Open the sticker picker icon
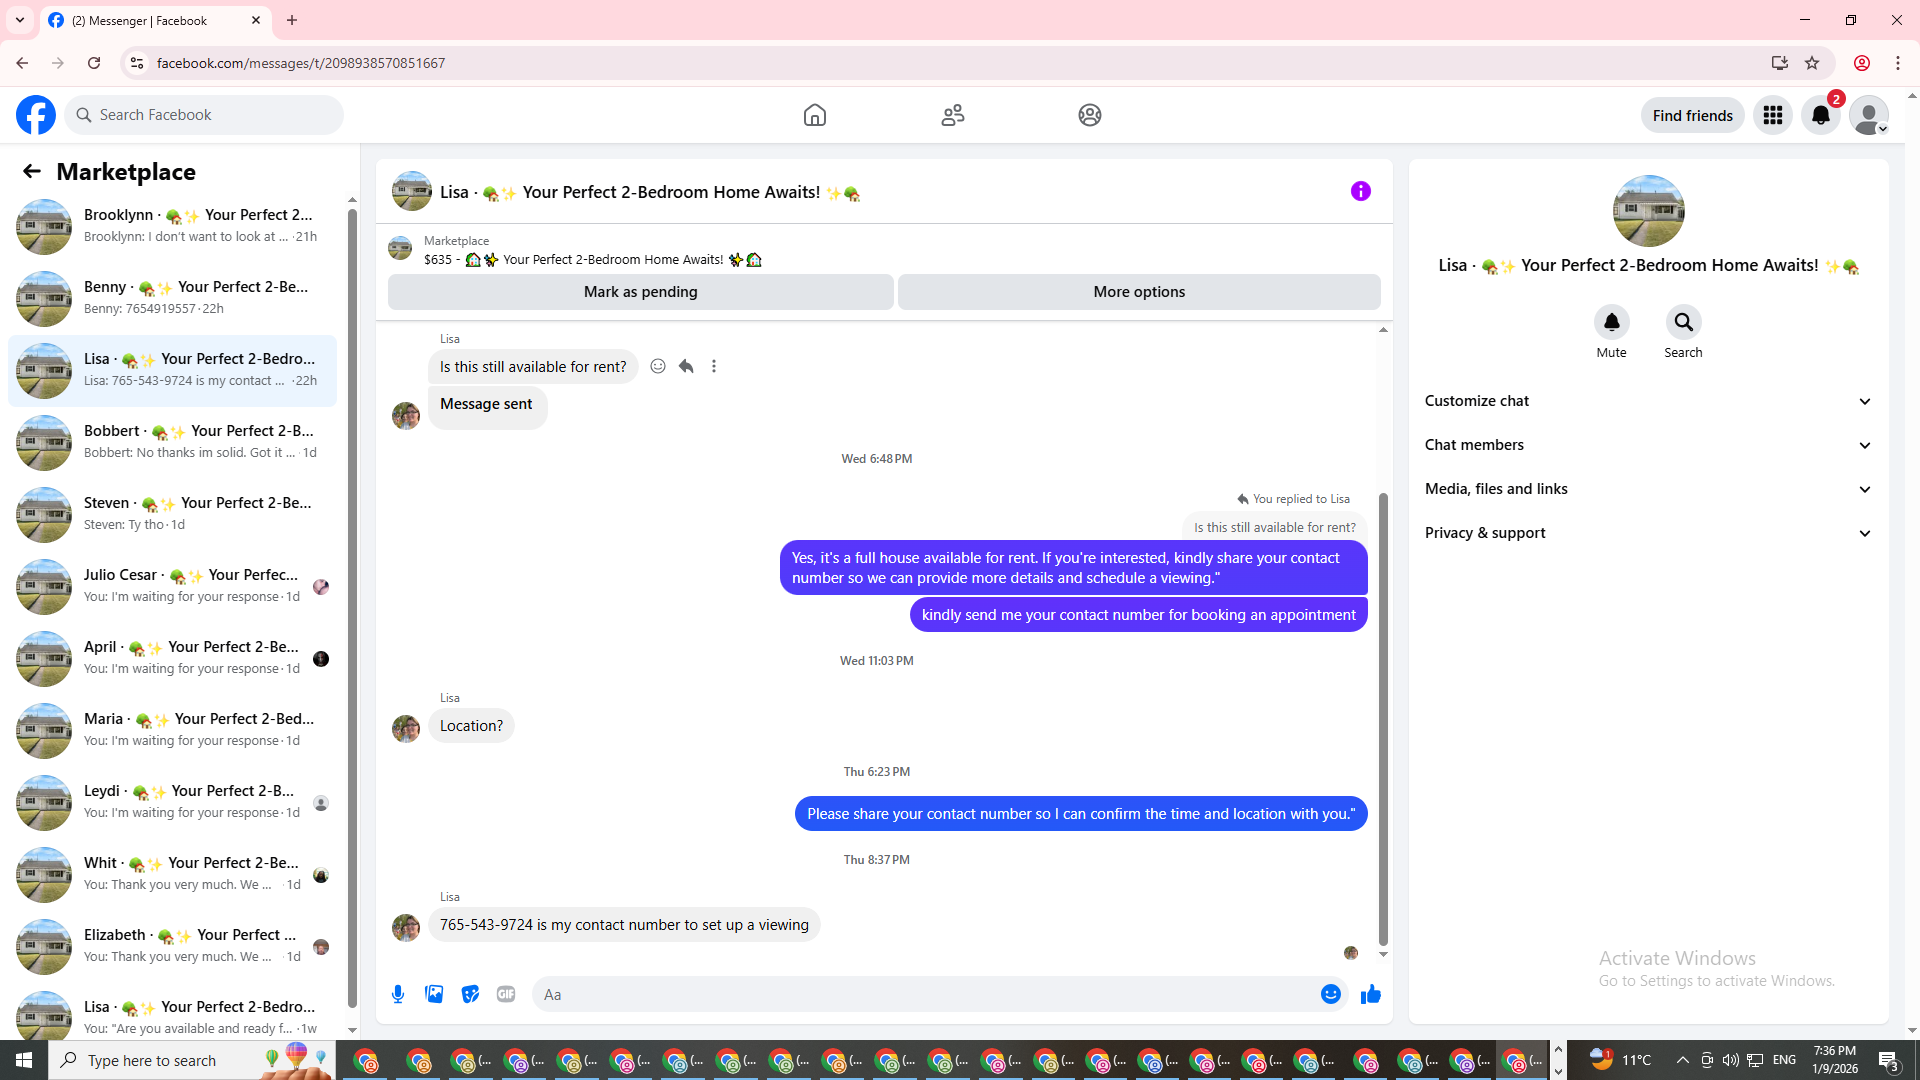1920x1080 pixels. (470, 994)
